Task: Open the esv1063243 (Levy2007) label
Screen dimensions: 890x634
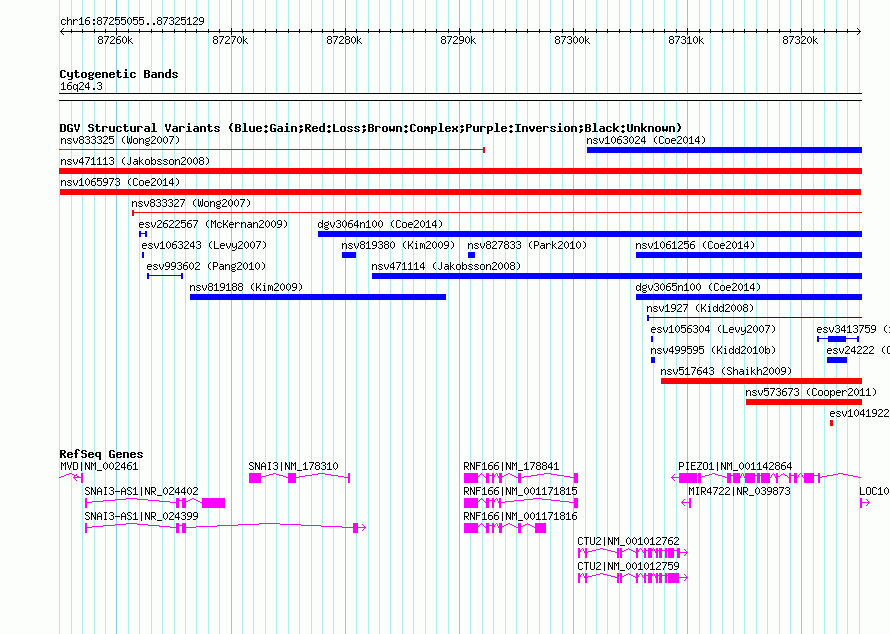Action: 204,245
